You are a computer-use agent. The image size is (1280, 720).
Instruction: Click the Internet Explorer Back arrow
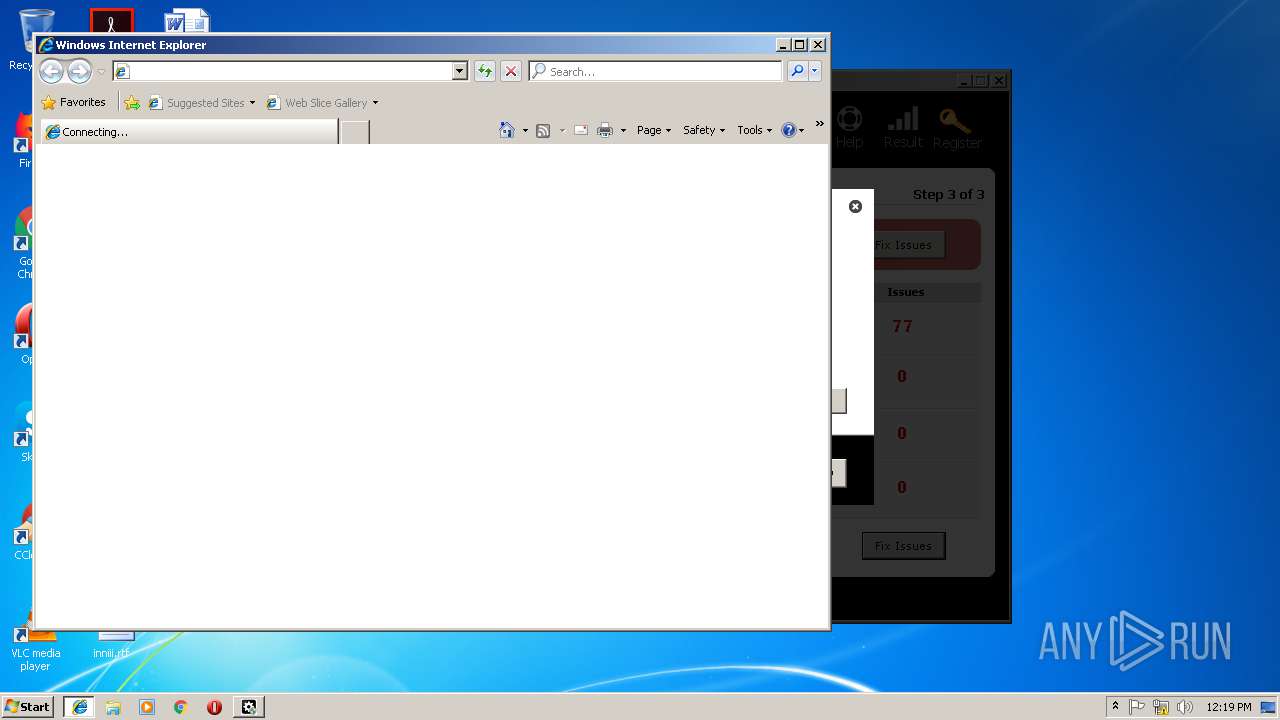pyautogui.click(x=51, y=71)
